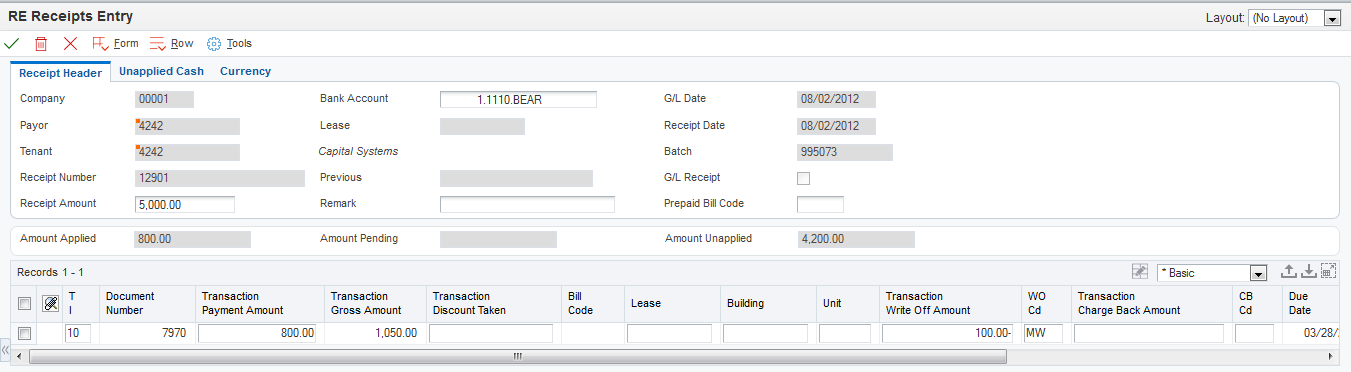
Task: Click the red Cancel X icon
Action: click(x=70, y=44)
